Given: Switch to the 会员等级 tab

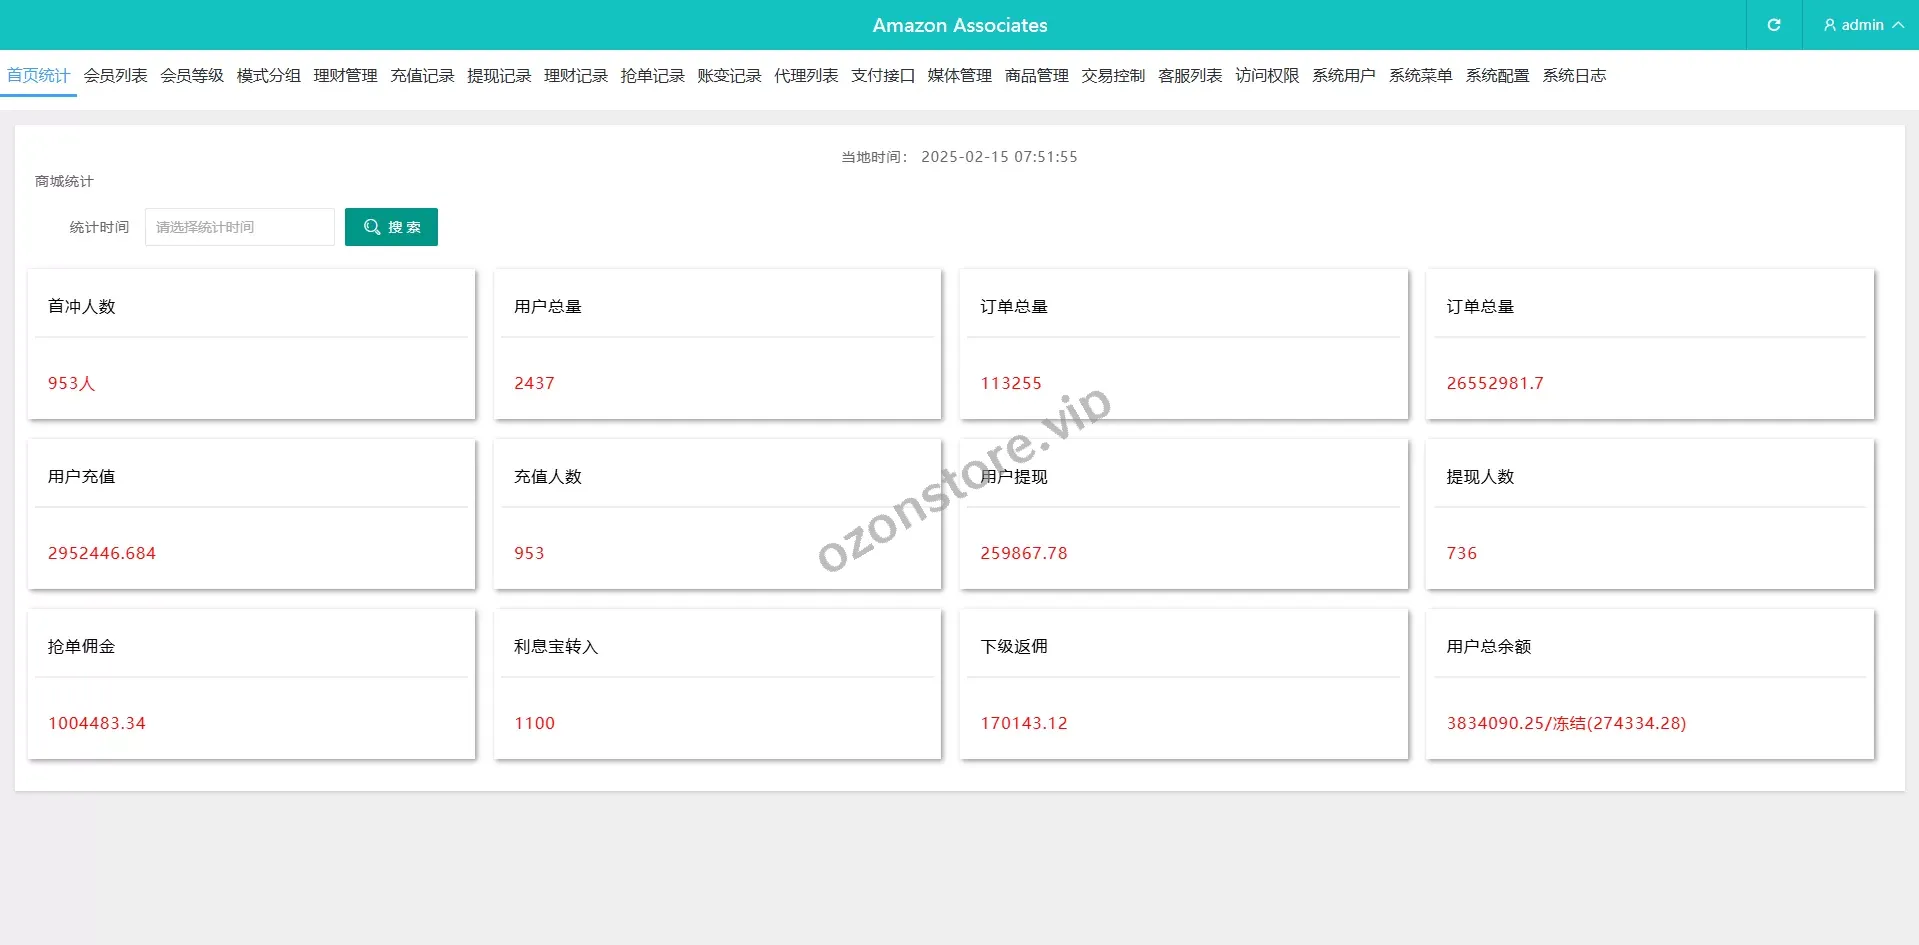Looking at the screenshot, I should [192, 76].
